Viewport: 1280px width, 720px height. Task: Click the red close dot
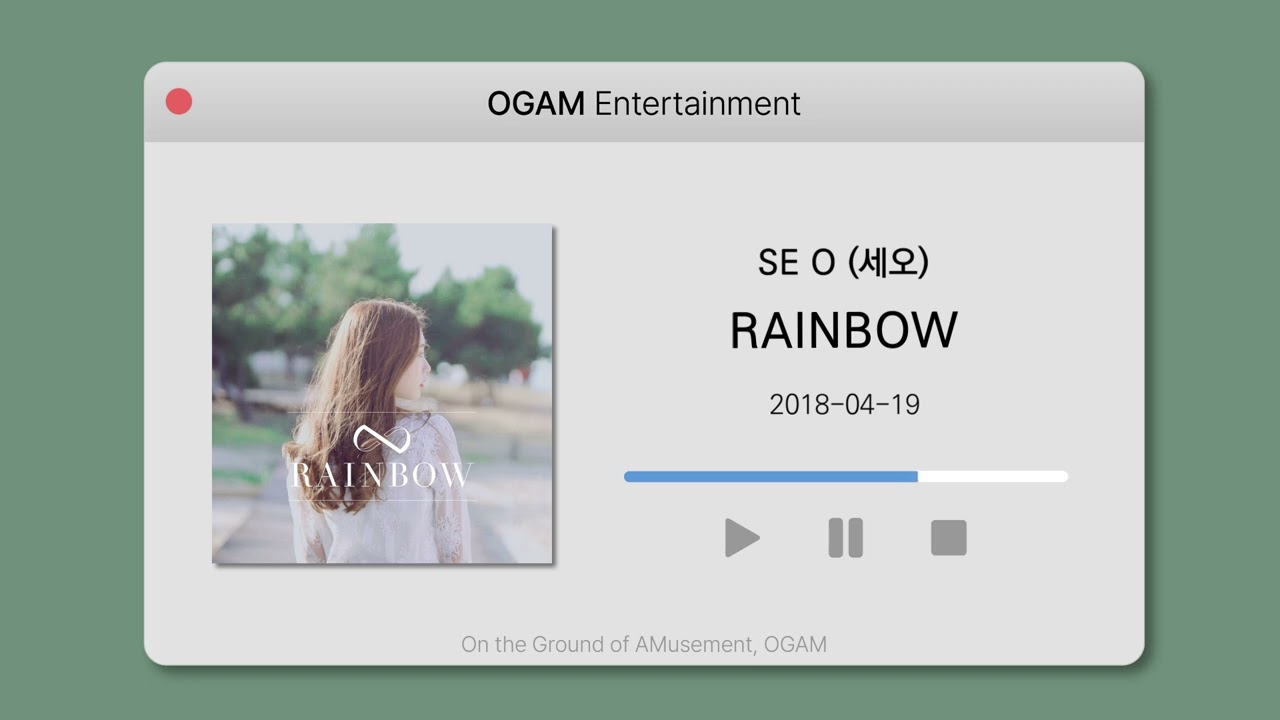(x=179, y=102)
